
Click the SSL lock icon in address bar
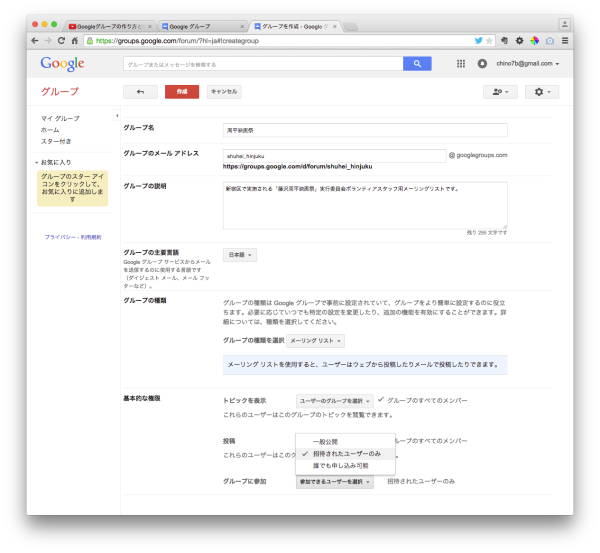(90, 41)
